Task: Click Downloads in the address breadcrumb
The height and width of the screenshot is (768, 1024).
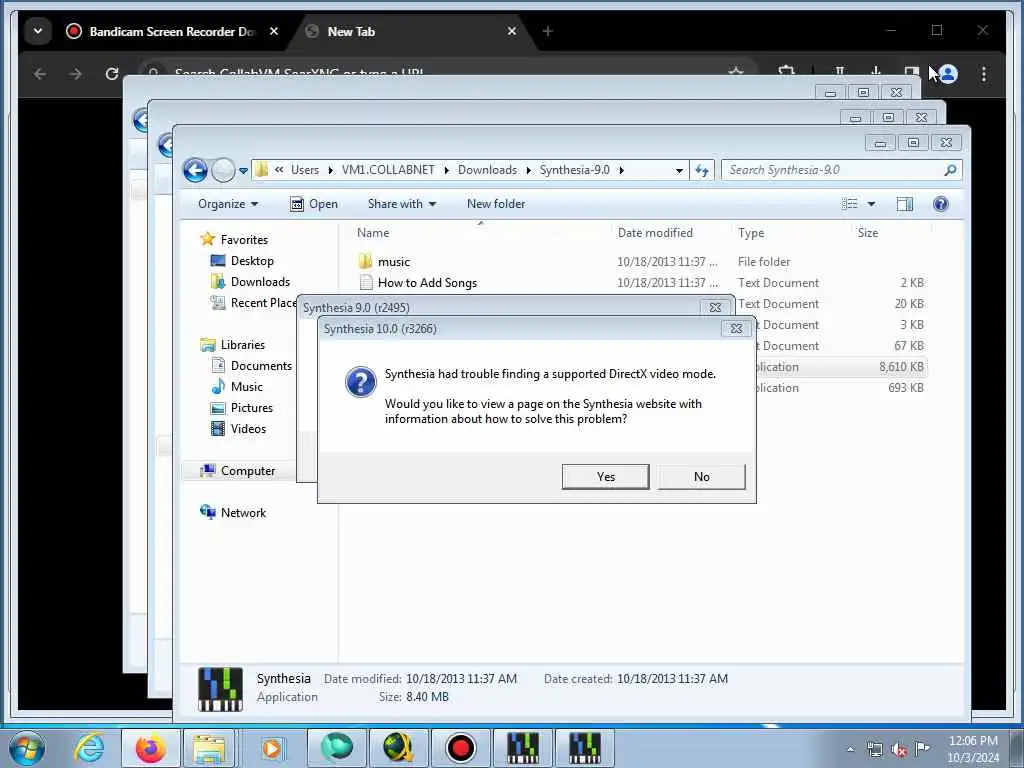Action: pos(487,170)
